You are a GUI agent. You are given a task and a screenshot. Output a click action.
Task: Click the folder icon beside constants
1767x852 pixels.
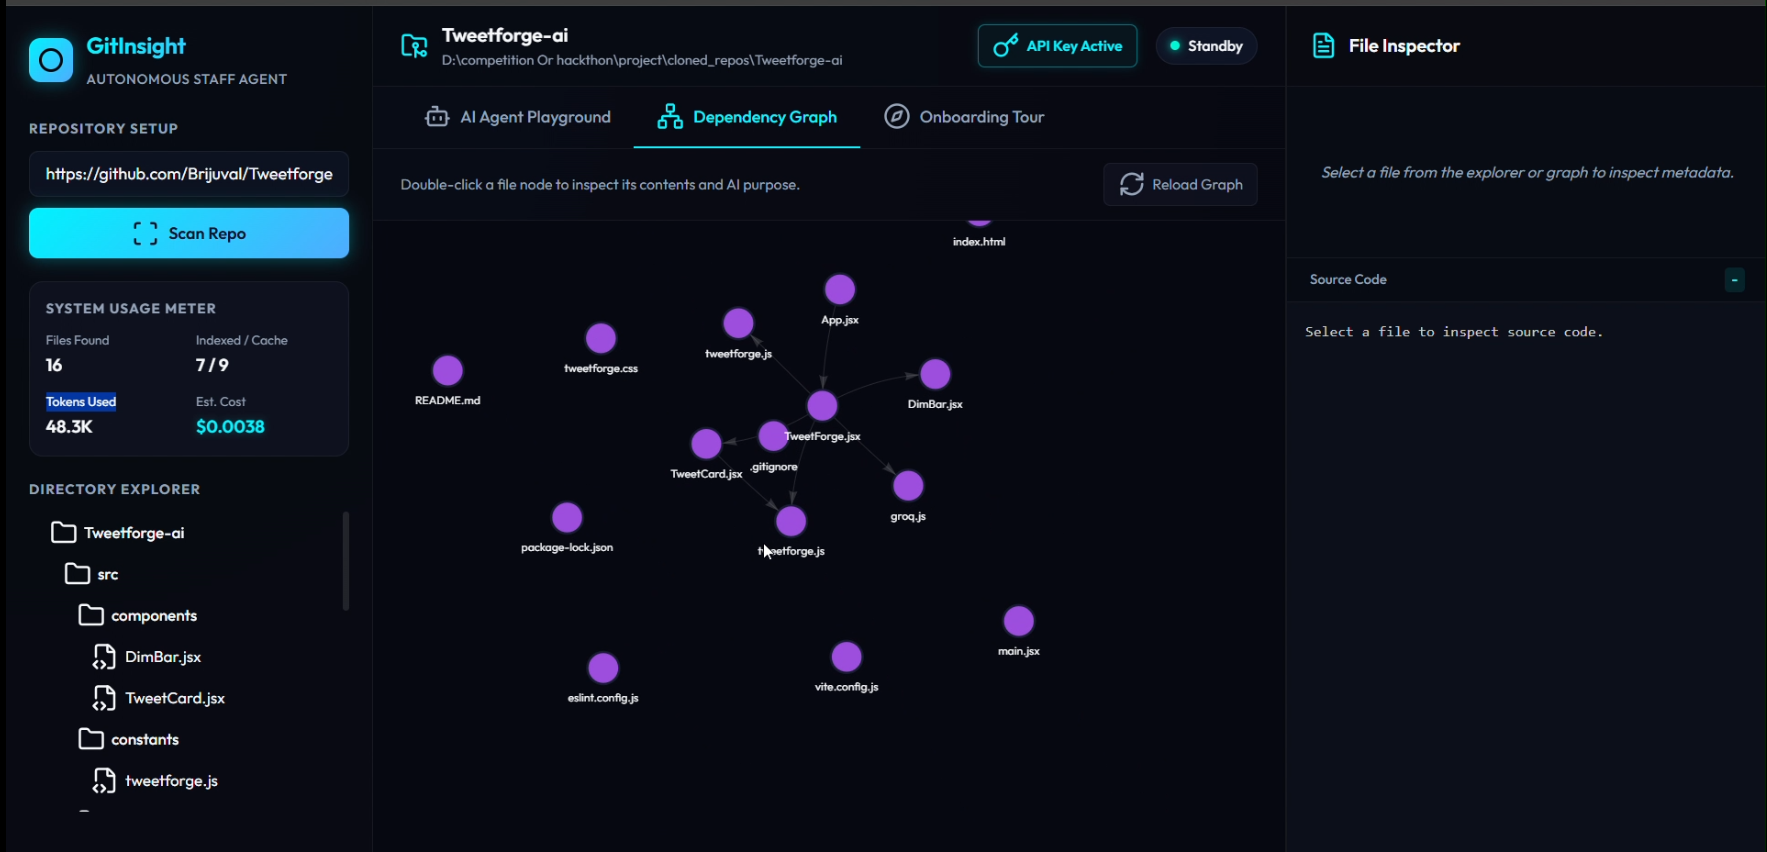click(91, 738)
